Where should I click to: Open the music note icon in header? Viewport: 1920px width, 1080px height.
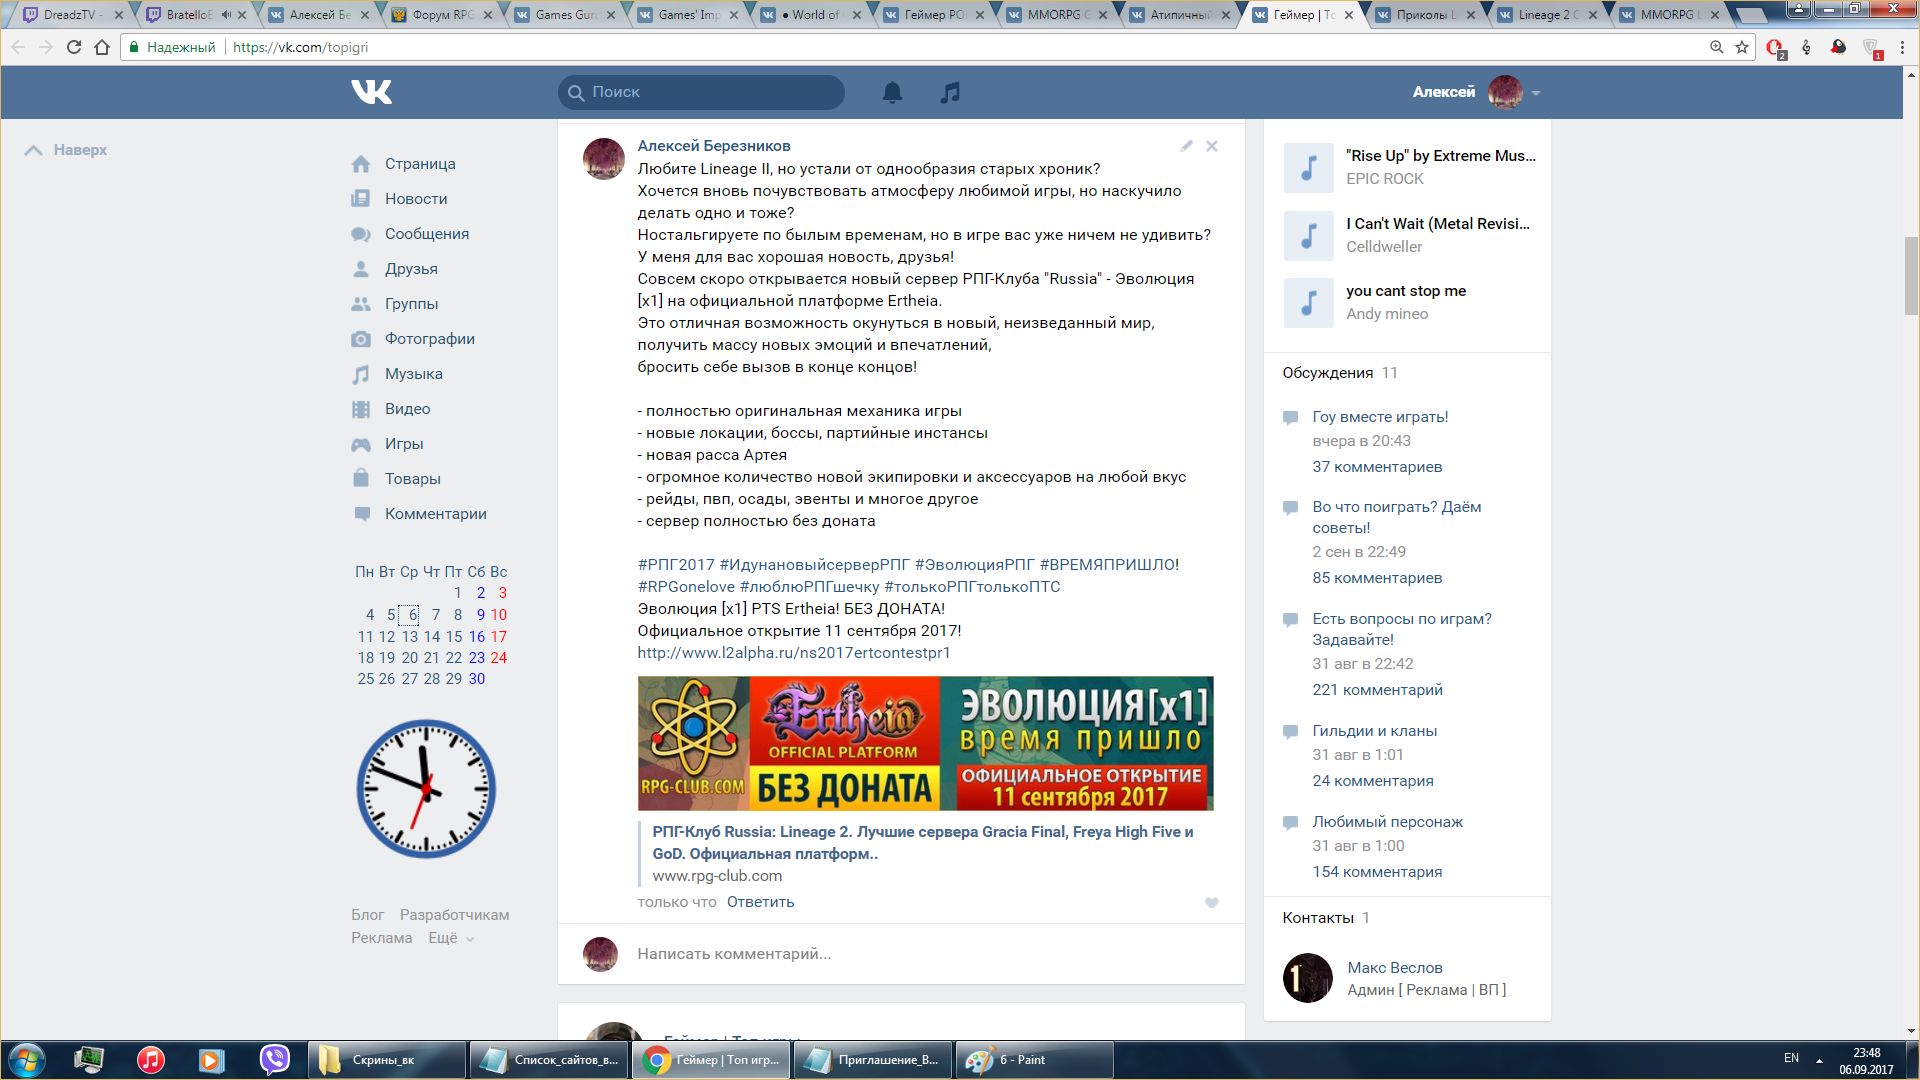950,92
